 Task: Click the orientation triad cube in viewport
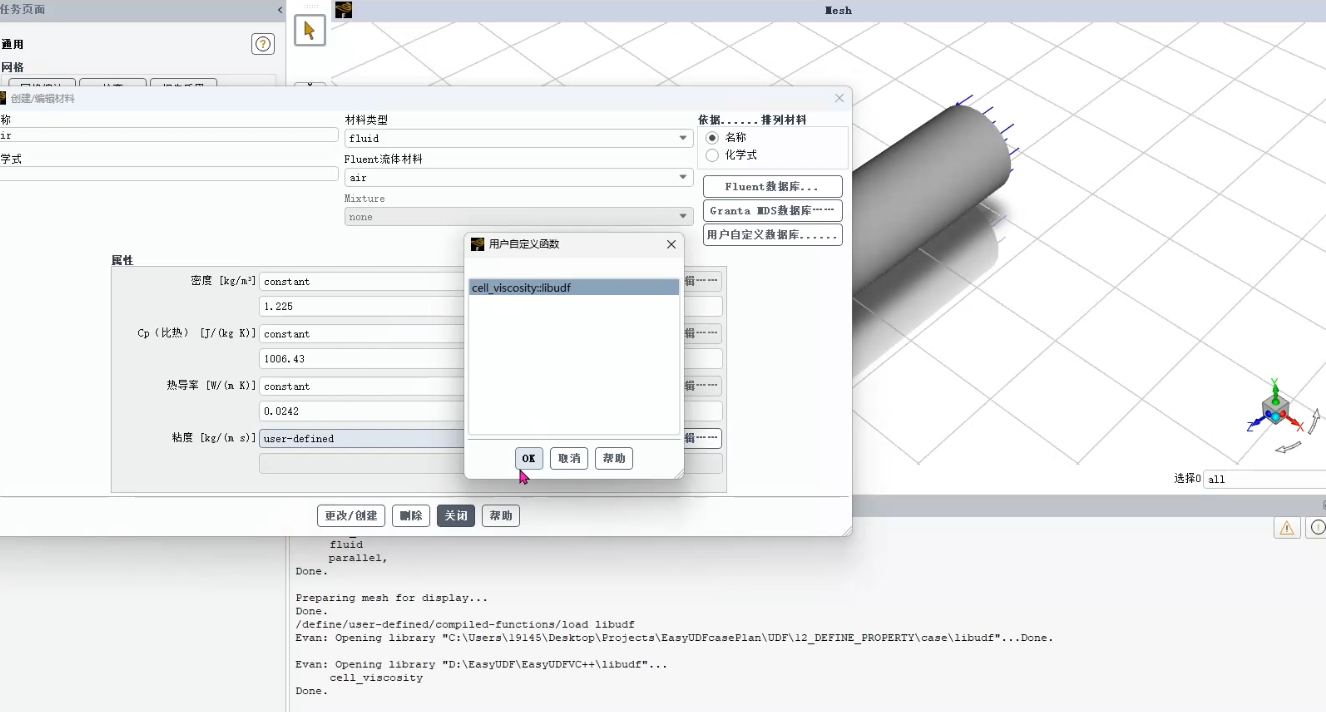click(x=1274, y=410)
